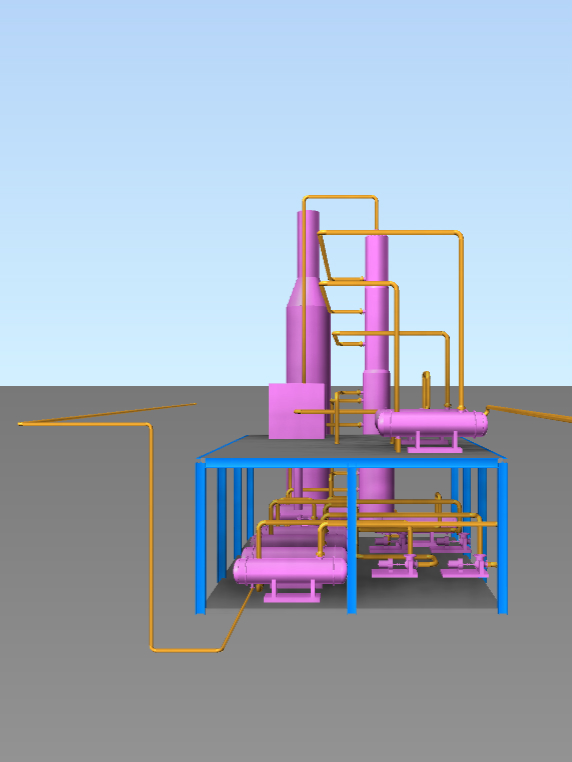572x762 pixels.
Task: Select the blue front beam of the platform
Action: point(352,462)
